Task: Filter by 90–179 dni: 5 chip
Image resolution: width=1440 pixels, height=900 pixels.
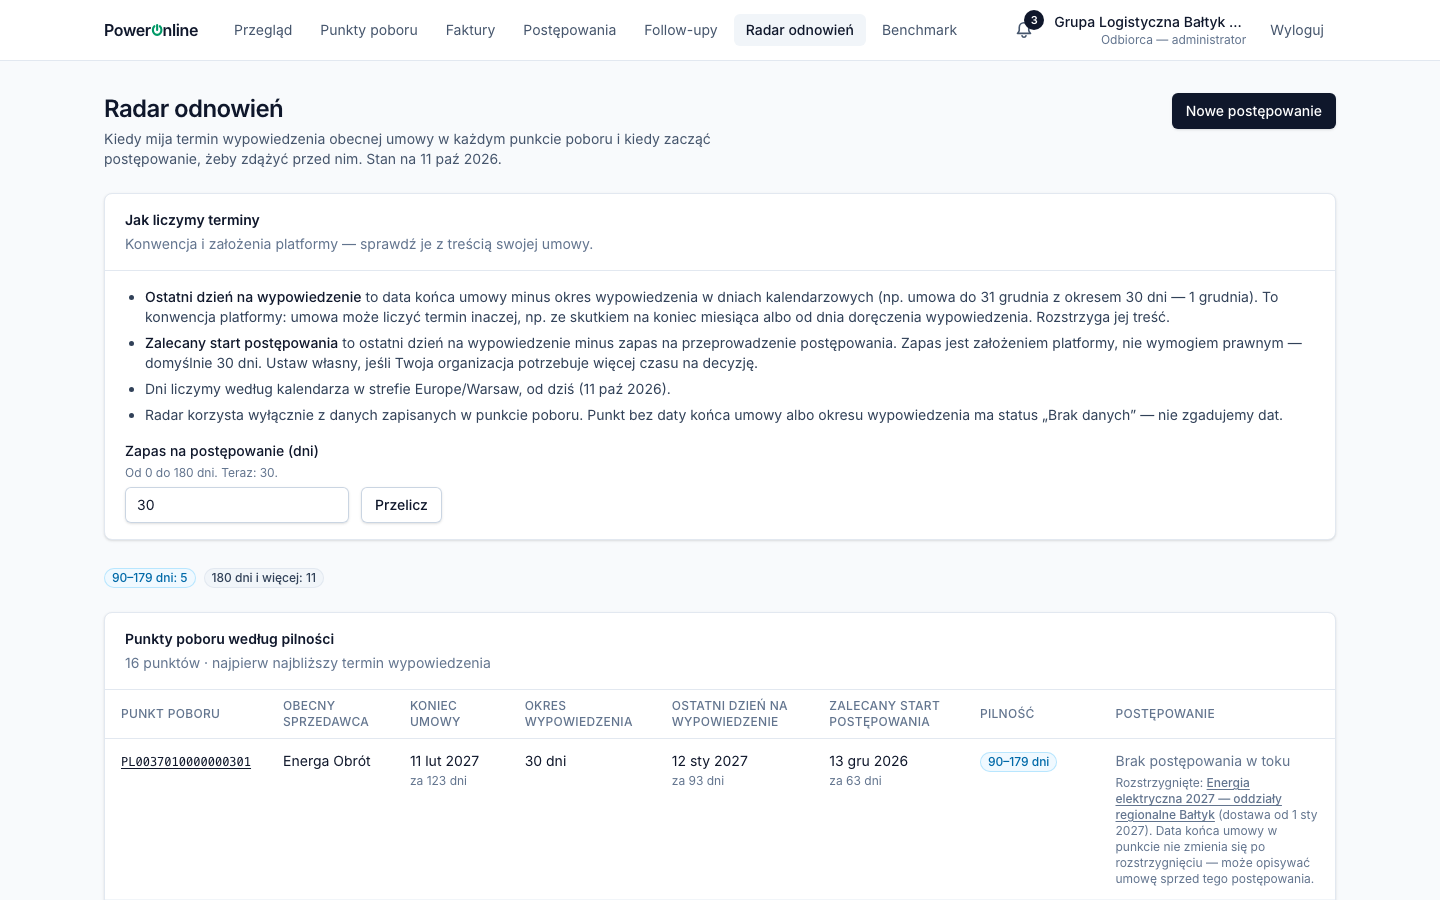Action: [150, 578]
